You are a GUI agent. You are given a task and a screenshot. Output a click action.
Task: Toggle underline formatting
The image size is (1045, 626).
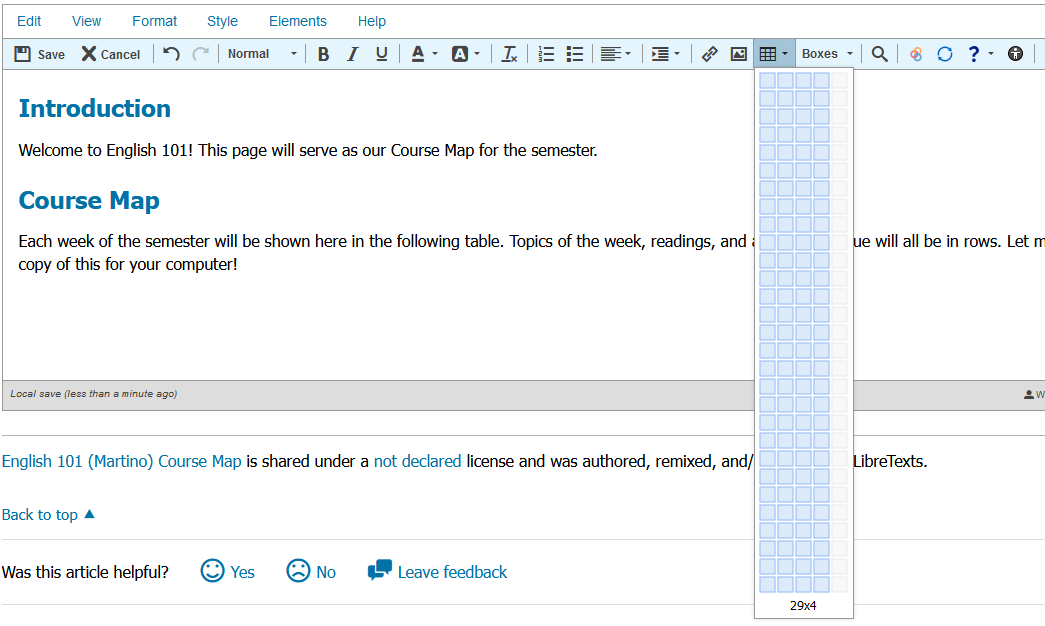click(381, 54)
